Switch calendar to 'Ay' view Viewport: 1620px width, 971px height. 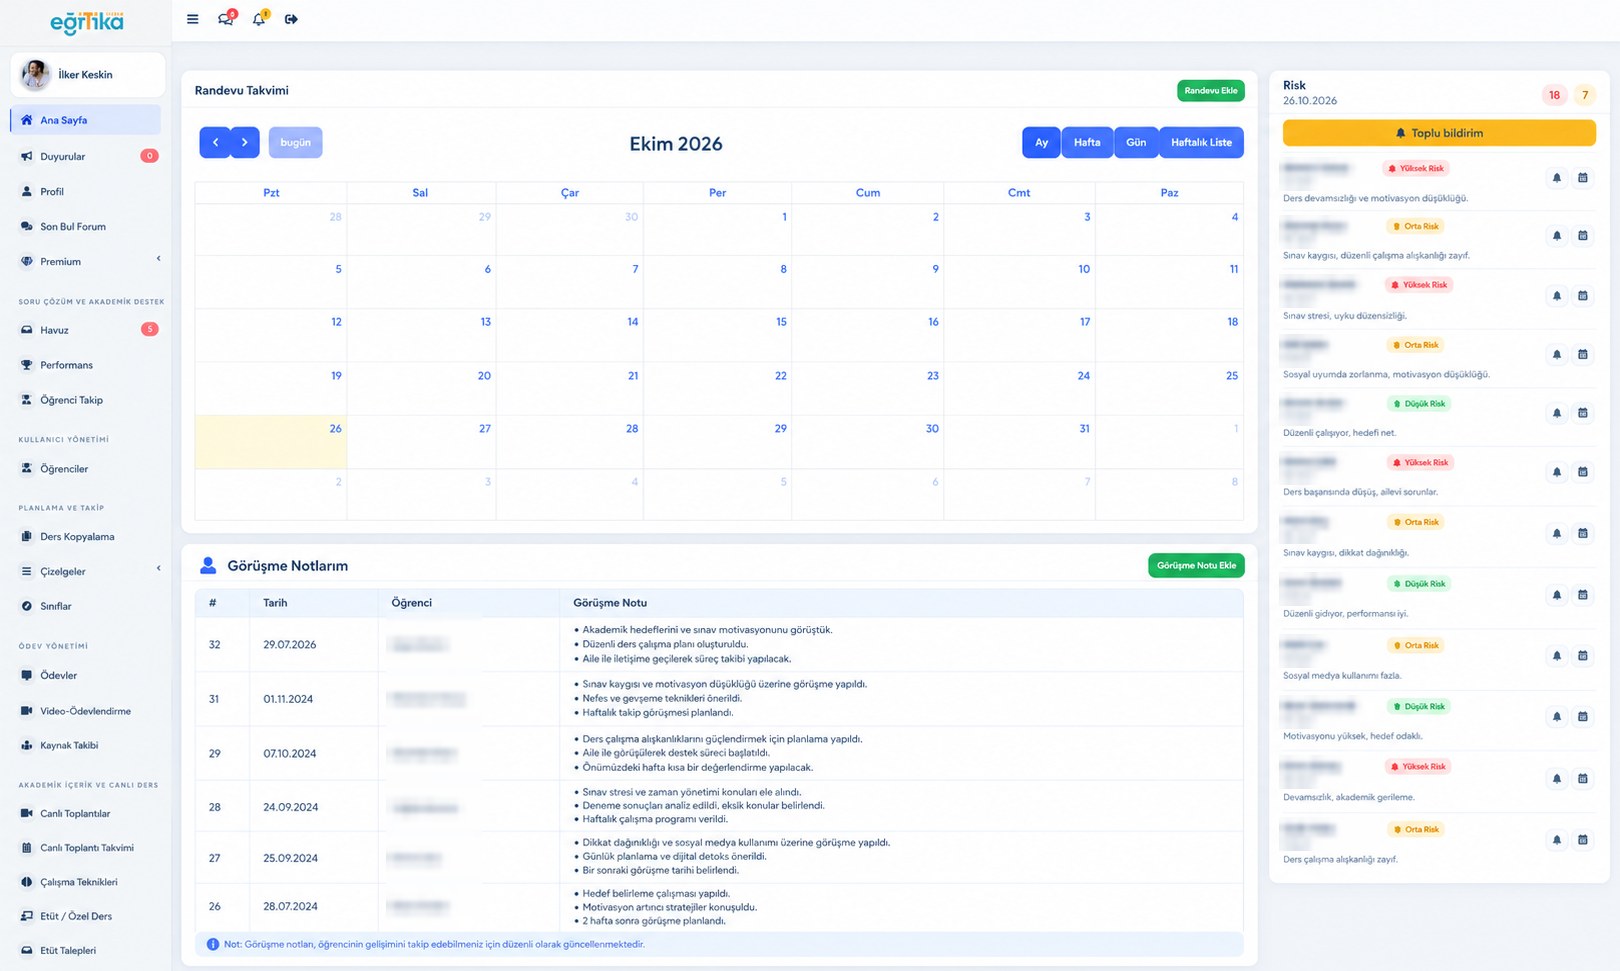tap(1041, 142)
